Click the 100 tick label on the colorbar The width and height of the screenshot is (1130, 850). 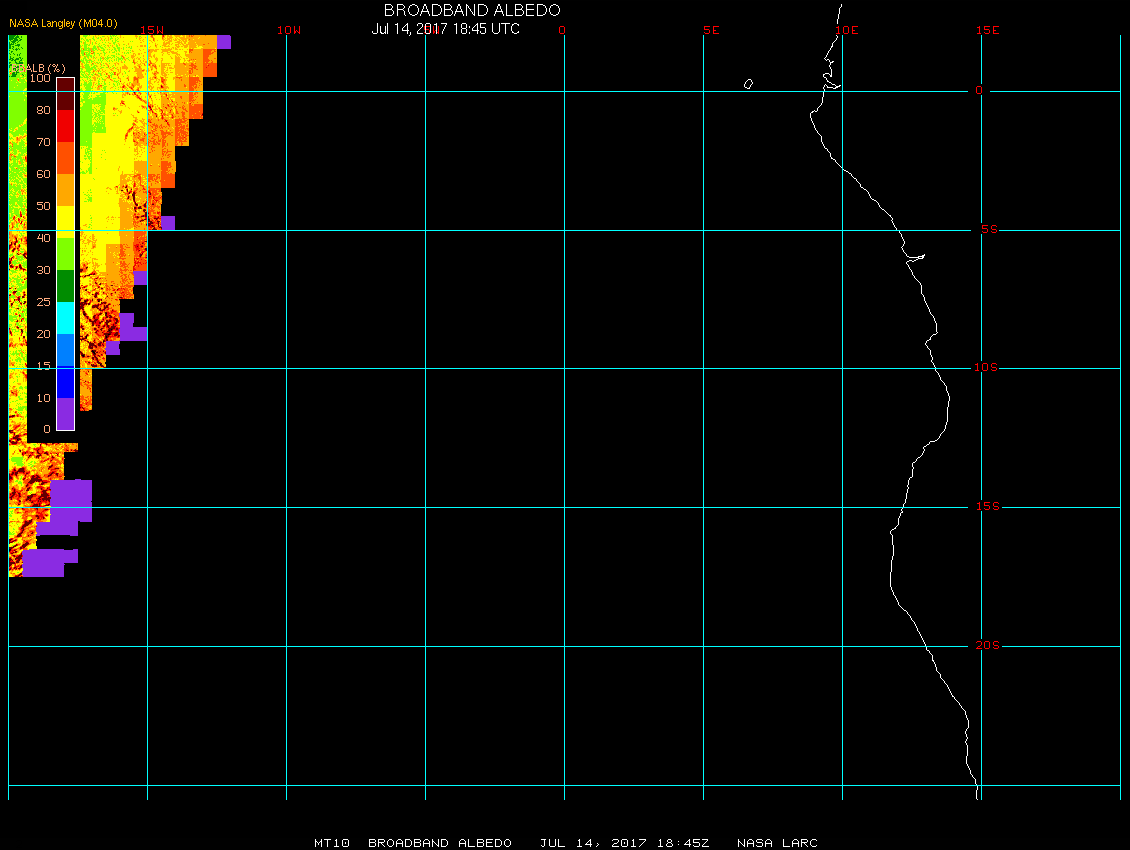click(x=40, y=78)
